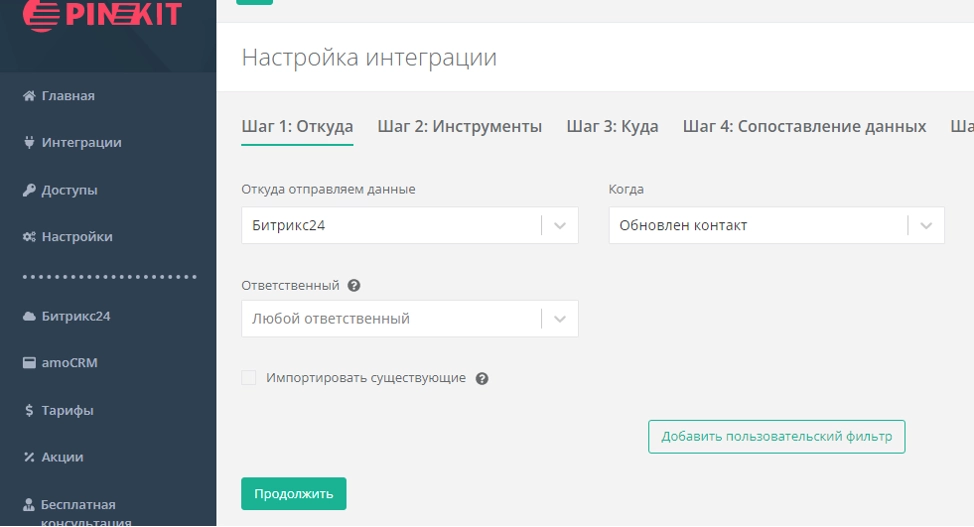The height and width of the screenshot is (527, 974).
Task: Click the home icon beside Главная
Action: point(29,96)
